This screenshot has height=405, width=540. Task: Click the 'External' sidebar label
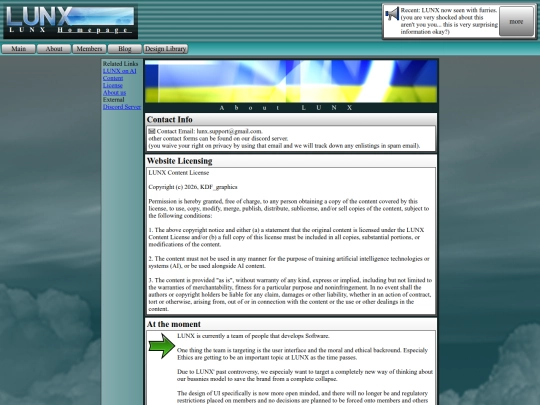click(x=113, y=100)
